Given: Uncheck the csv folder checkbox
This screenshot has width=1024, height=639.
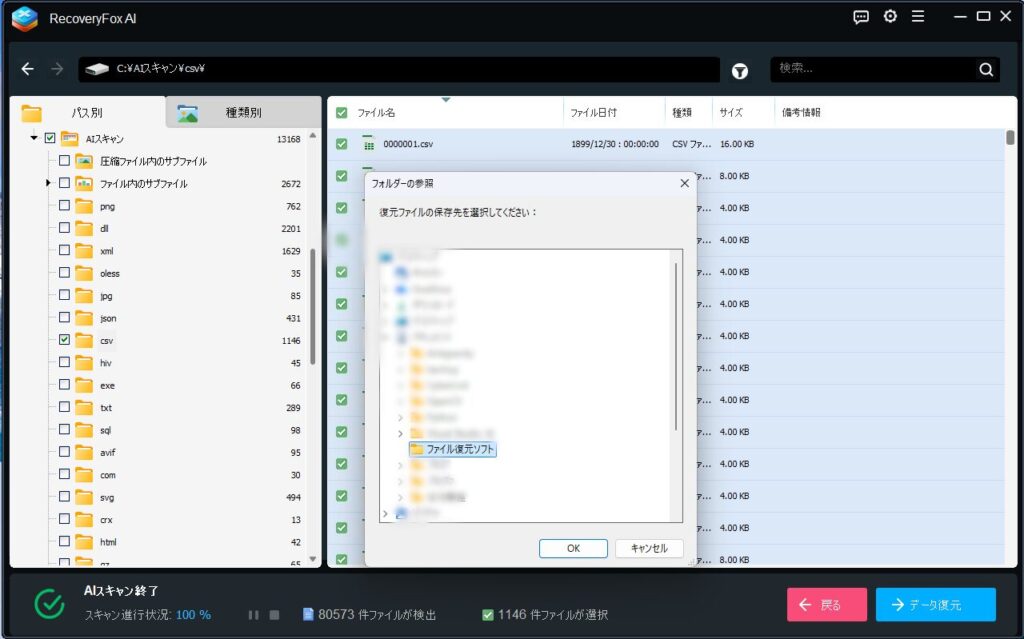Looking at the screenshot, I should click(x=64, y=340).
